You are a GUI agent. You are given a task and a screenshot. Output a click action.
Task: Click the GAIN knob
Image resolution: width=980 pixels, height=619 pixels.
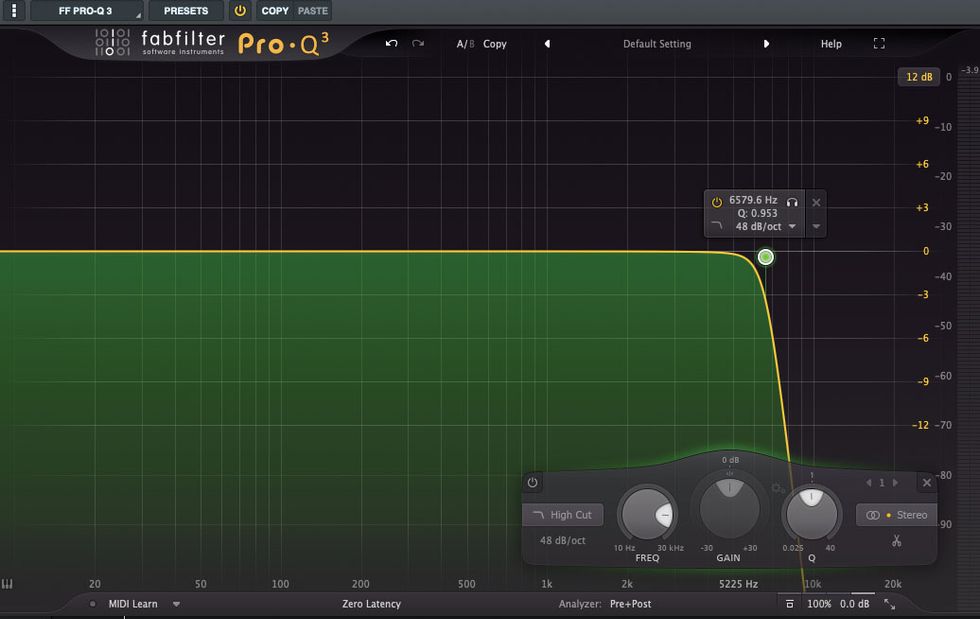tap(729, 508)
